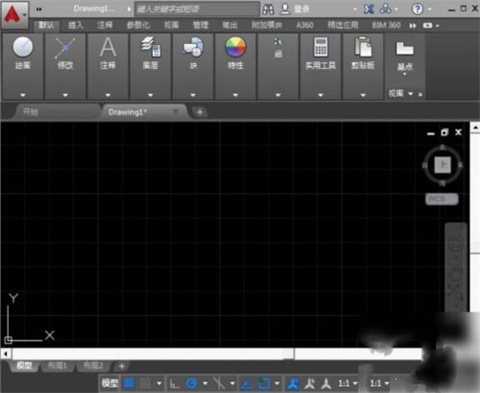Open the Draw (绘图) ribbon panel icon
Viewport: 480px width, 393px height.
click(x=23, y=47)
